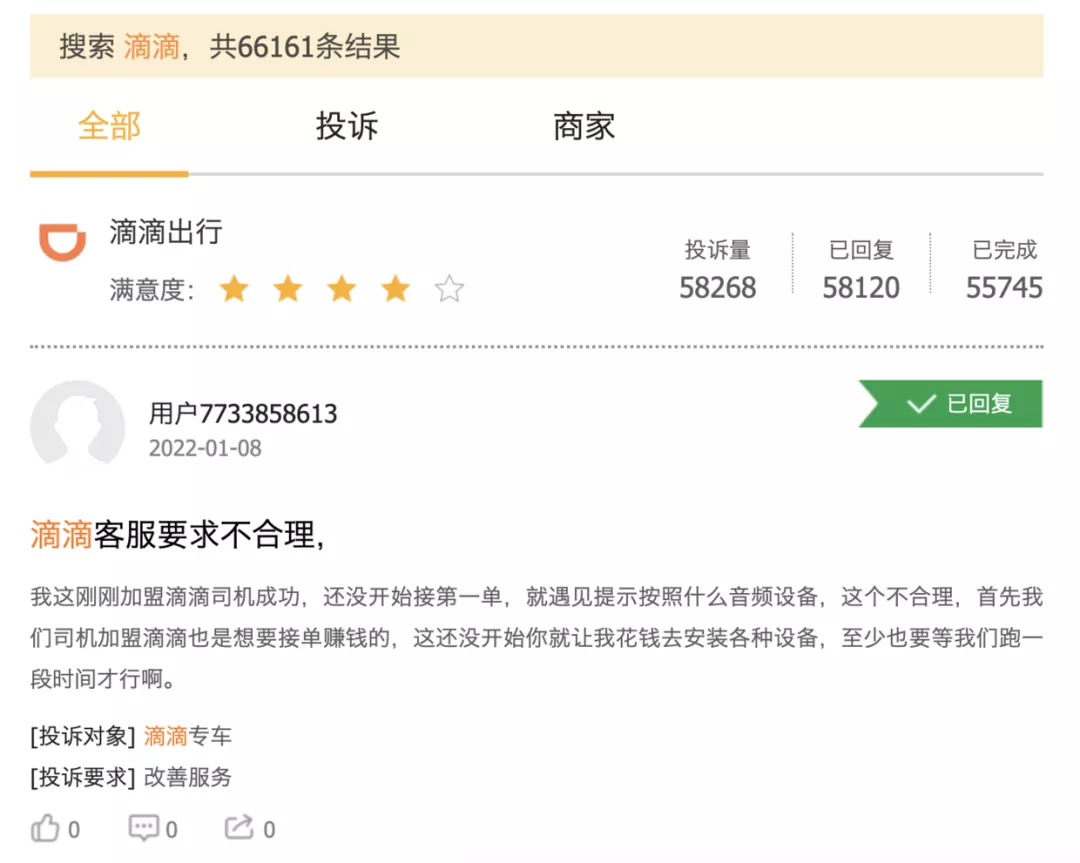Switch to the 商家 tab
Viewport: 1080px width, 863px height.
pos(584,127)
